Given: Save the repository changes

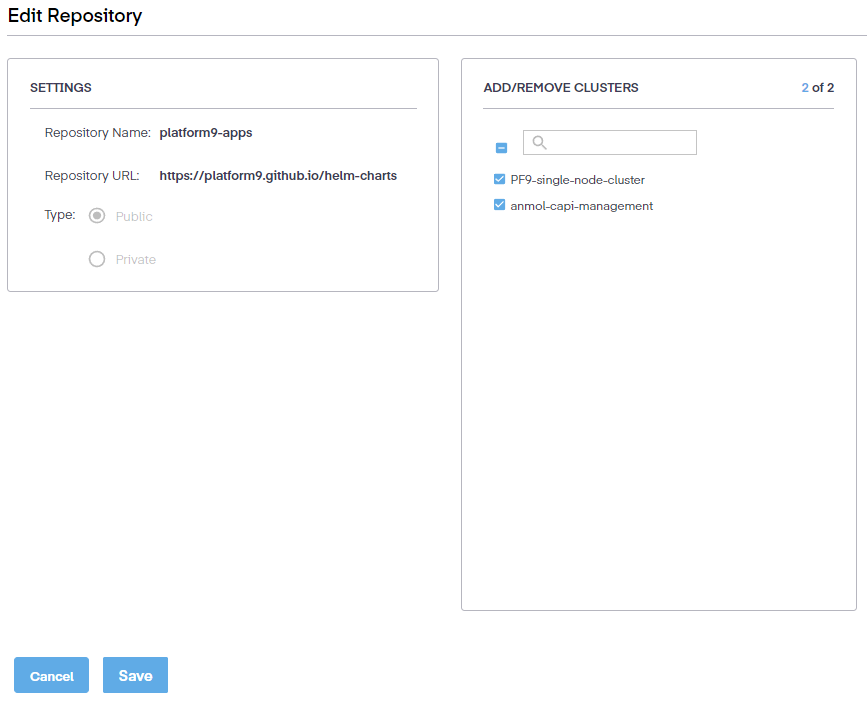Looking at the screenshot, I should (x=135, y=676).
